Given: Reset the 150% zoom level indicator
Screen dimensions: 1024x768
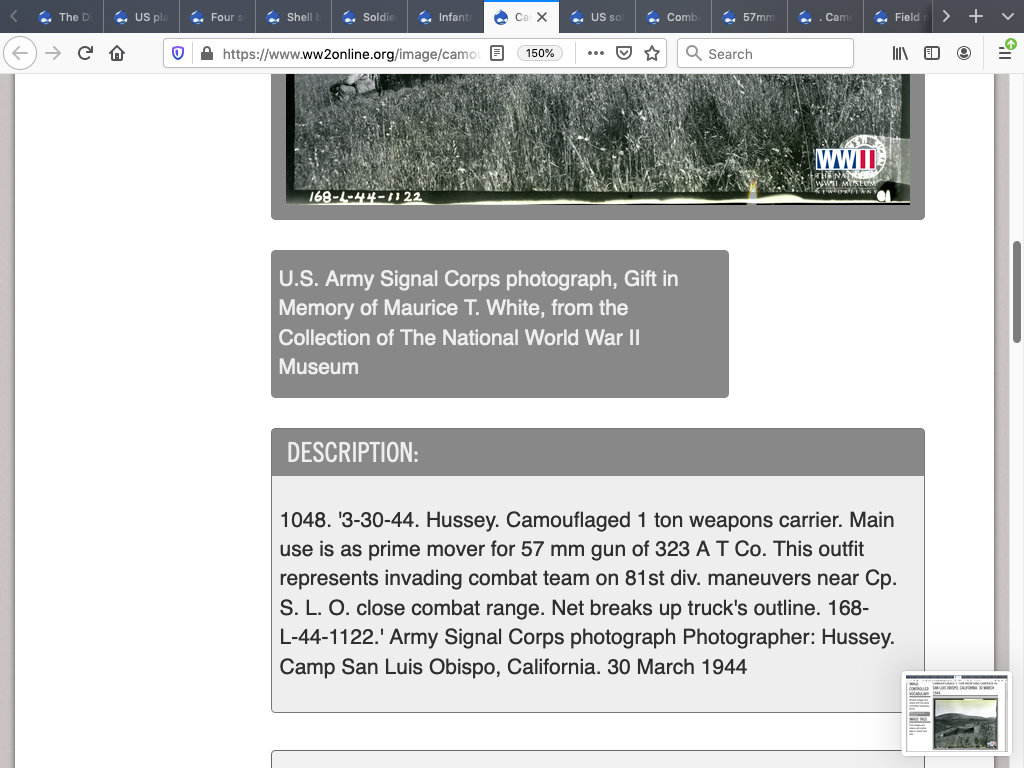Looking at the screenshot, I should 540,54.
